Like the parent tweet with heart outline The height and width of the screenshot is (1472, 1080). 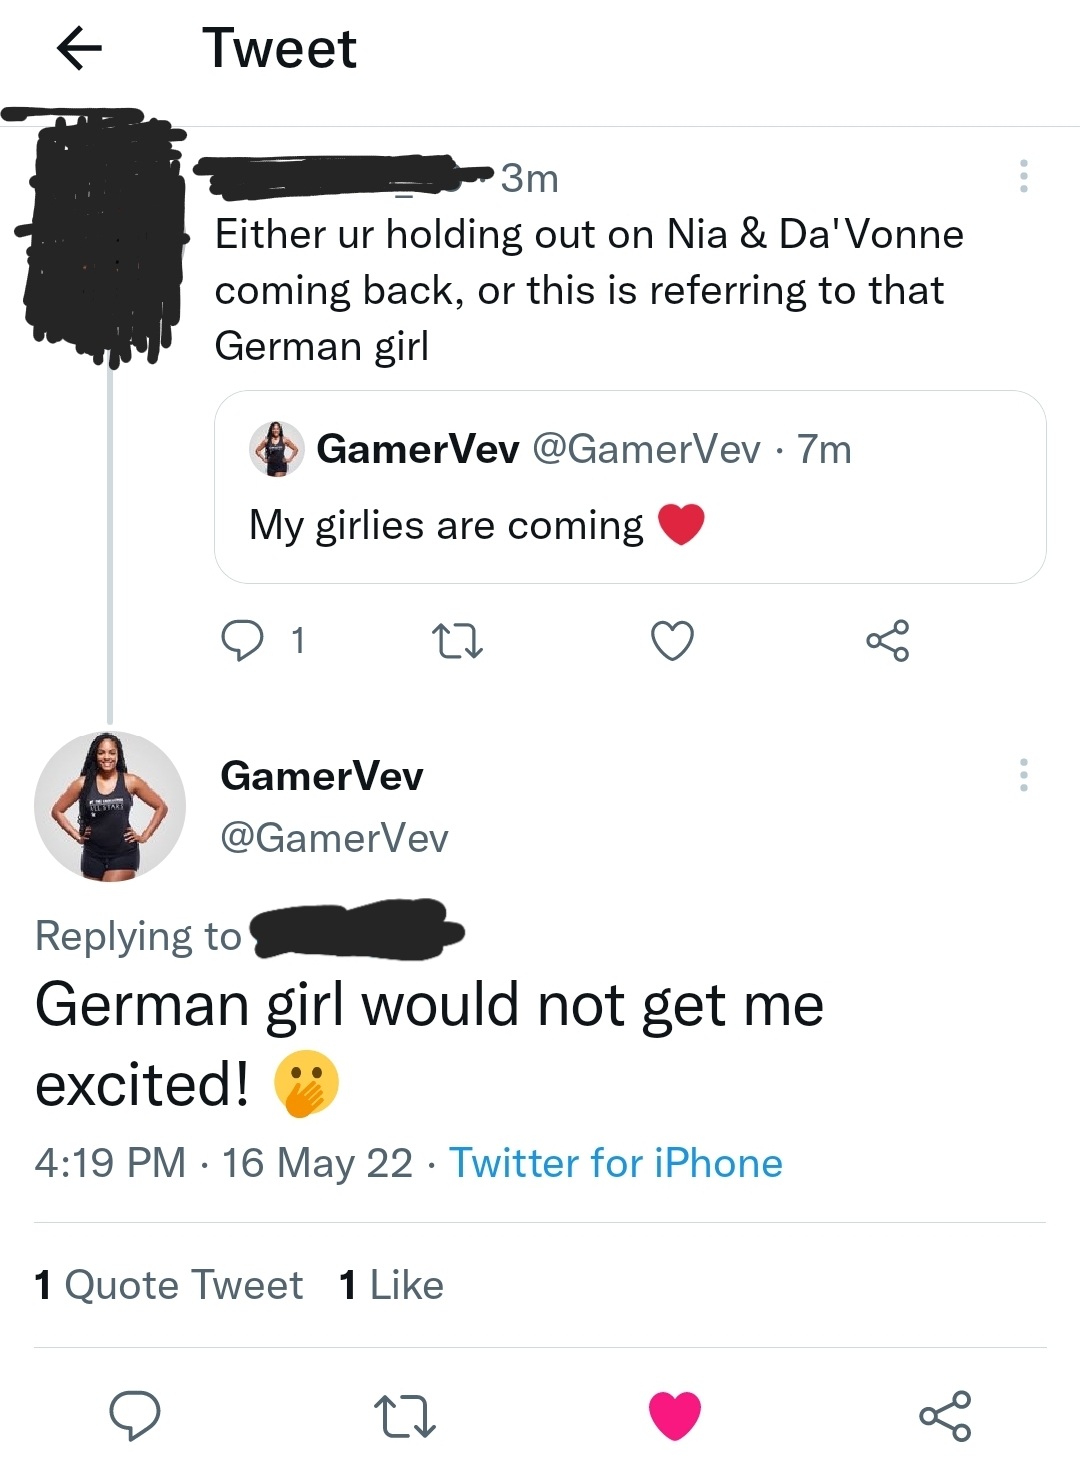click(672, 641)
